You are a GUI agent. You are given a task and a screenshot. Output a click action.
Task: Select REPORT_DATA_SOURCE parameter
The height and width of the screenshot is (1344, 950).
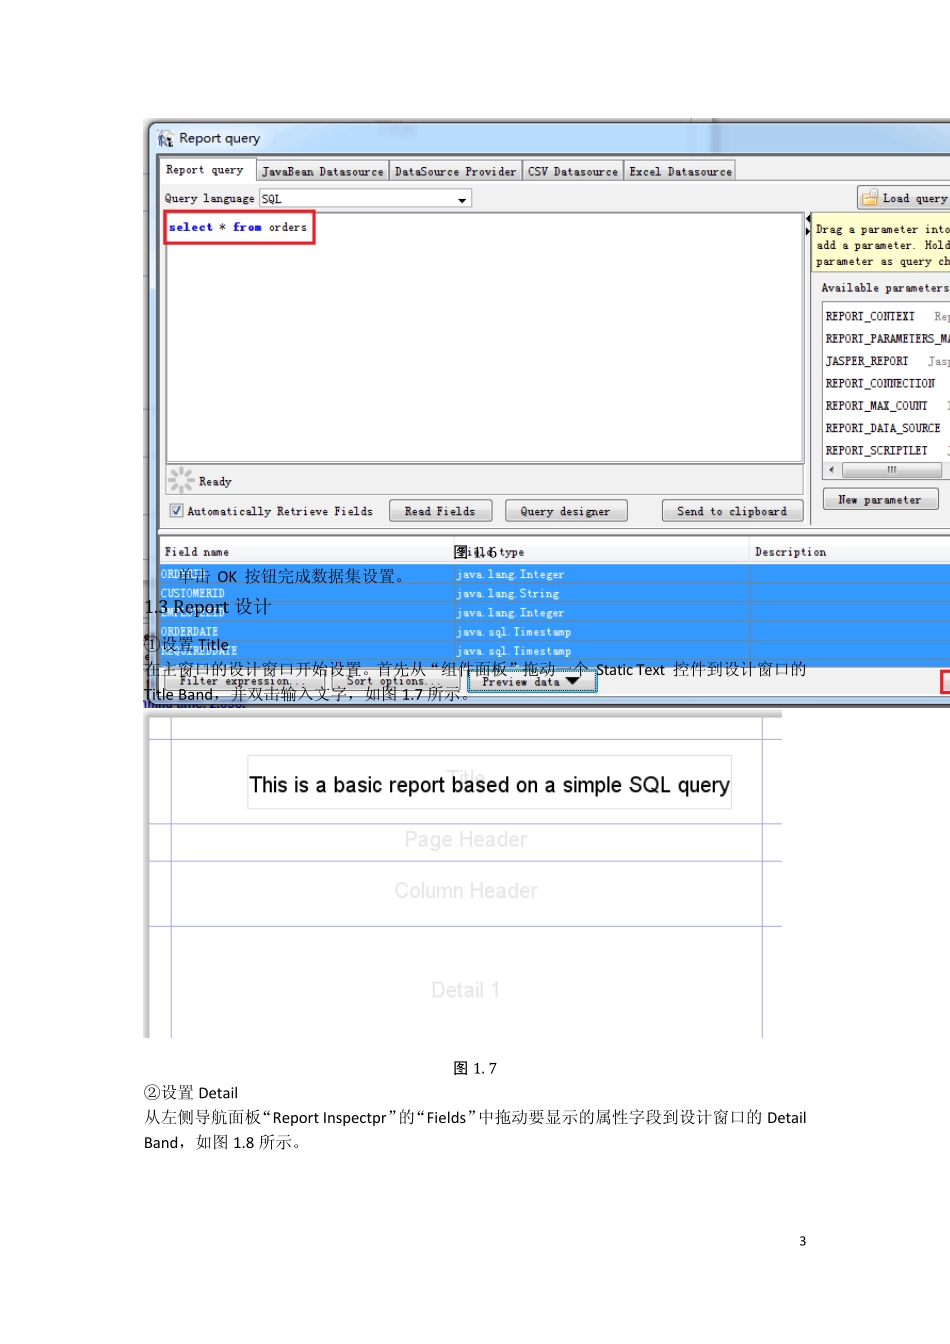[x=885, y=428]
